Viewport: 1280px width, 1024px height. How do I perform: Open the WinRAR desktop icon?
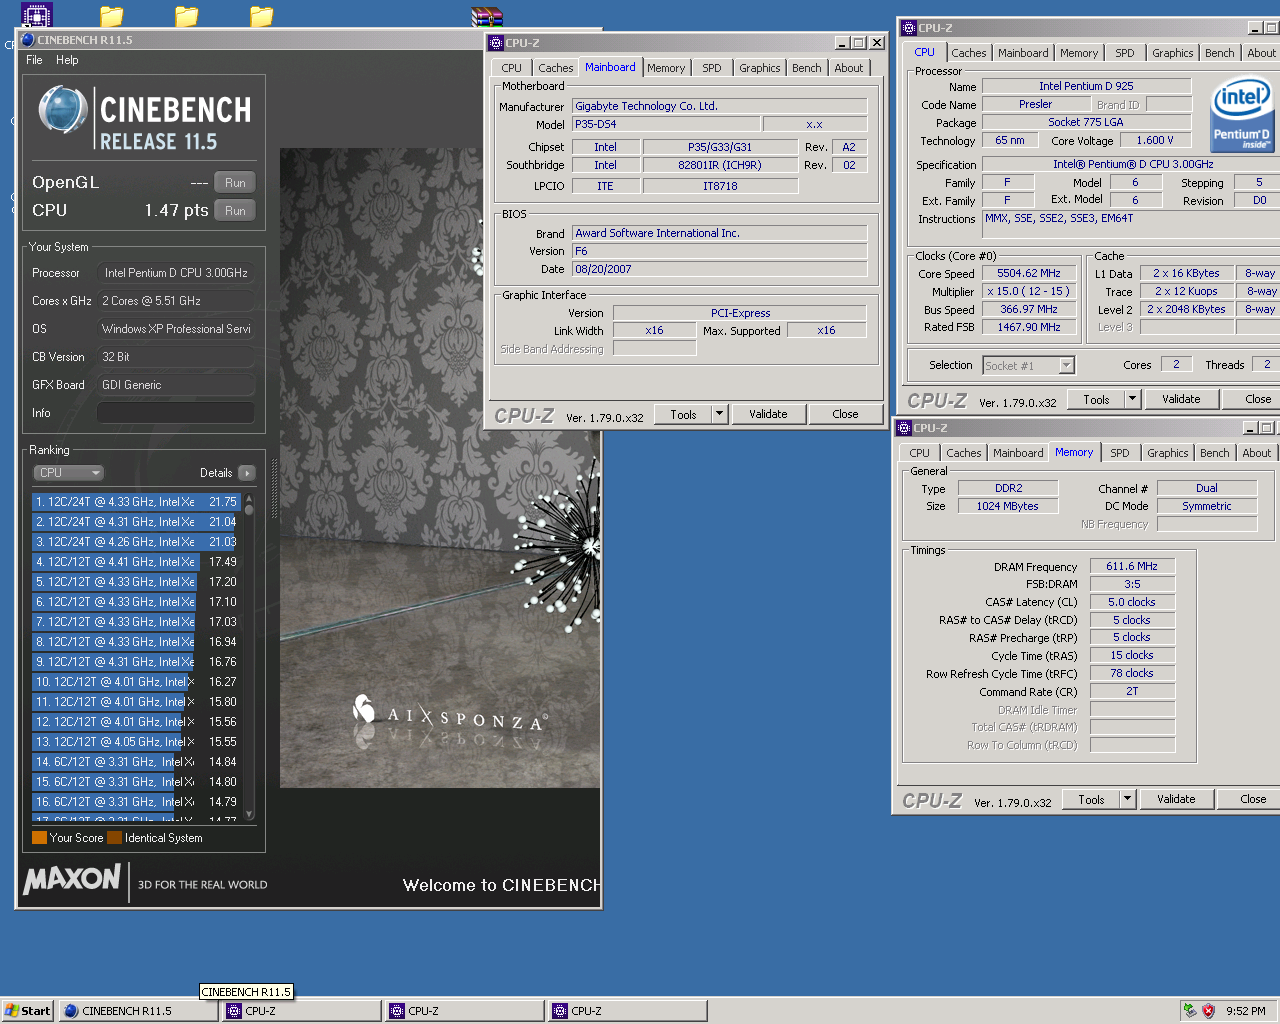[x=486, y=16]
